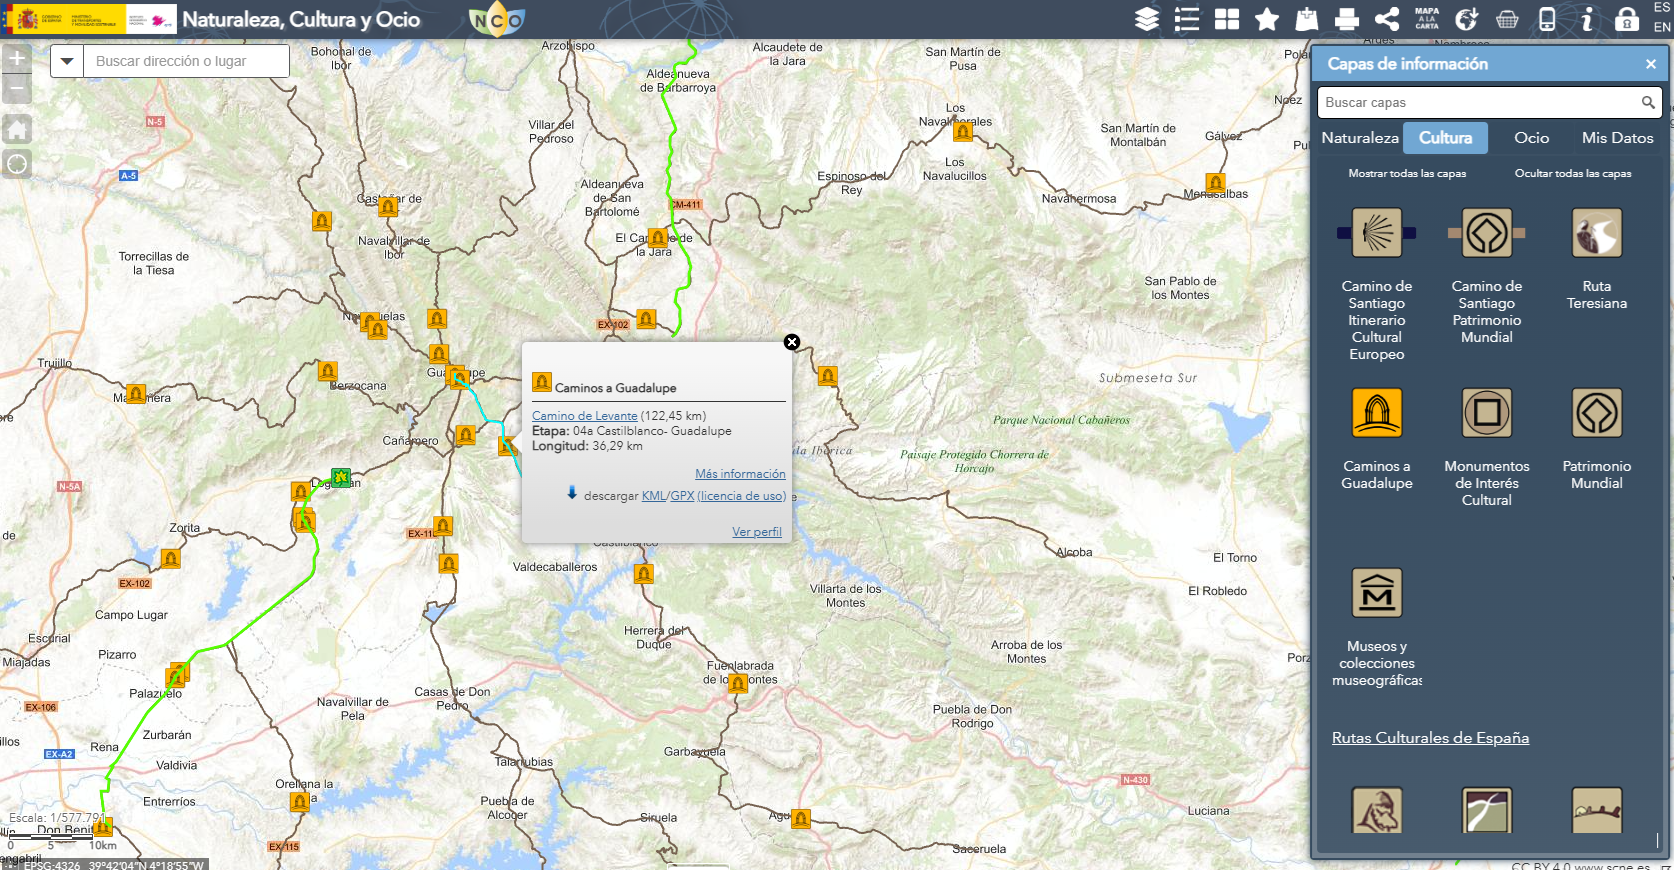The width and height of the screenshot is (1674, 870).
Task: Click the Naturaleza, Cultura y Ocio title
Action: click(301, 19)
